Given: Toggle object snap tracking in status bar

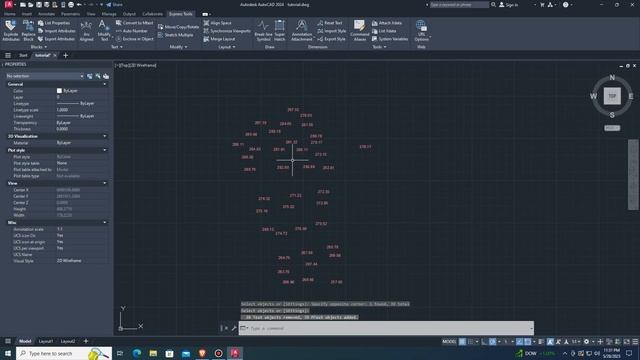Looking at the screenshot, I should click(519, 342).
